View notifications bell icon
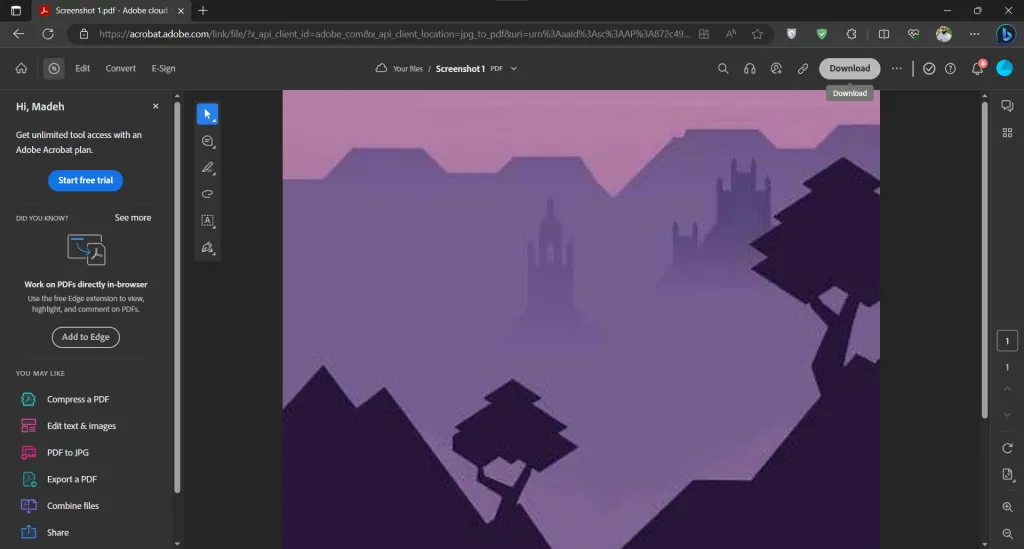The width and height of the screenshot is (1024, 549). click(x=978, y=69)
